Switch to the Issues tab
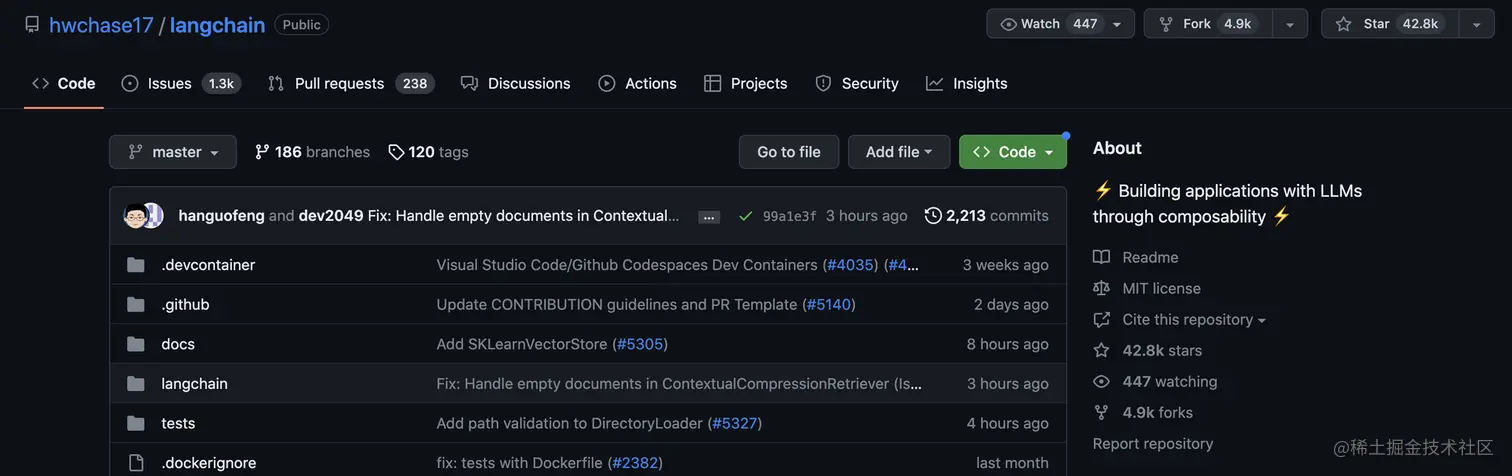The width and height of the screenshot is (1512, 476). 169,83
